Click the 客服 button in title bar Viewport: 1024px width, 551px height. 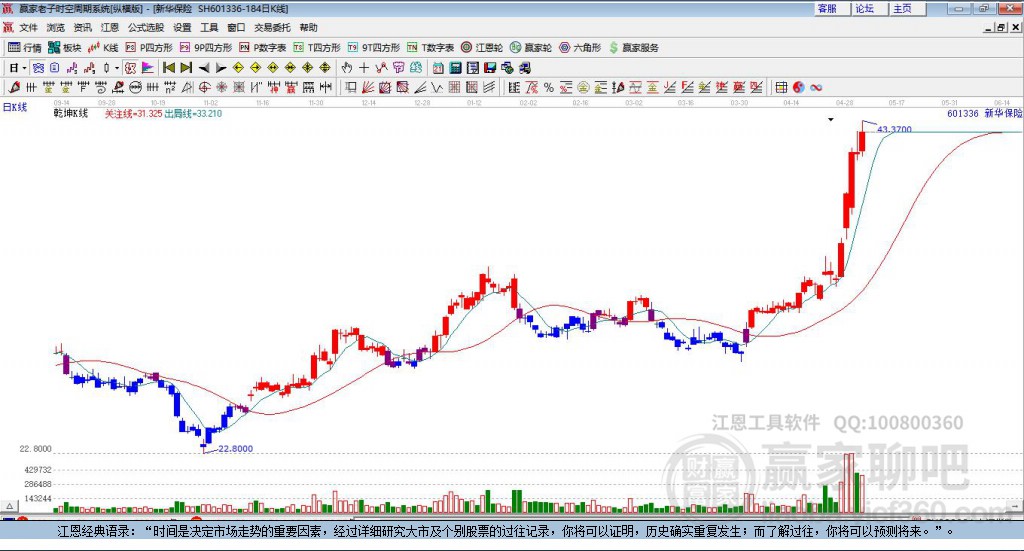[x=830, y=8]
